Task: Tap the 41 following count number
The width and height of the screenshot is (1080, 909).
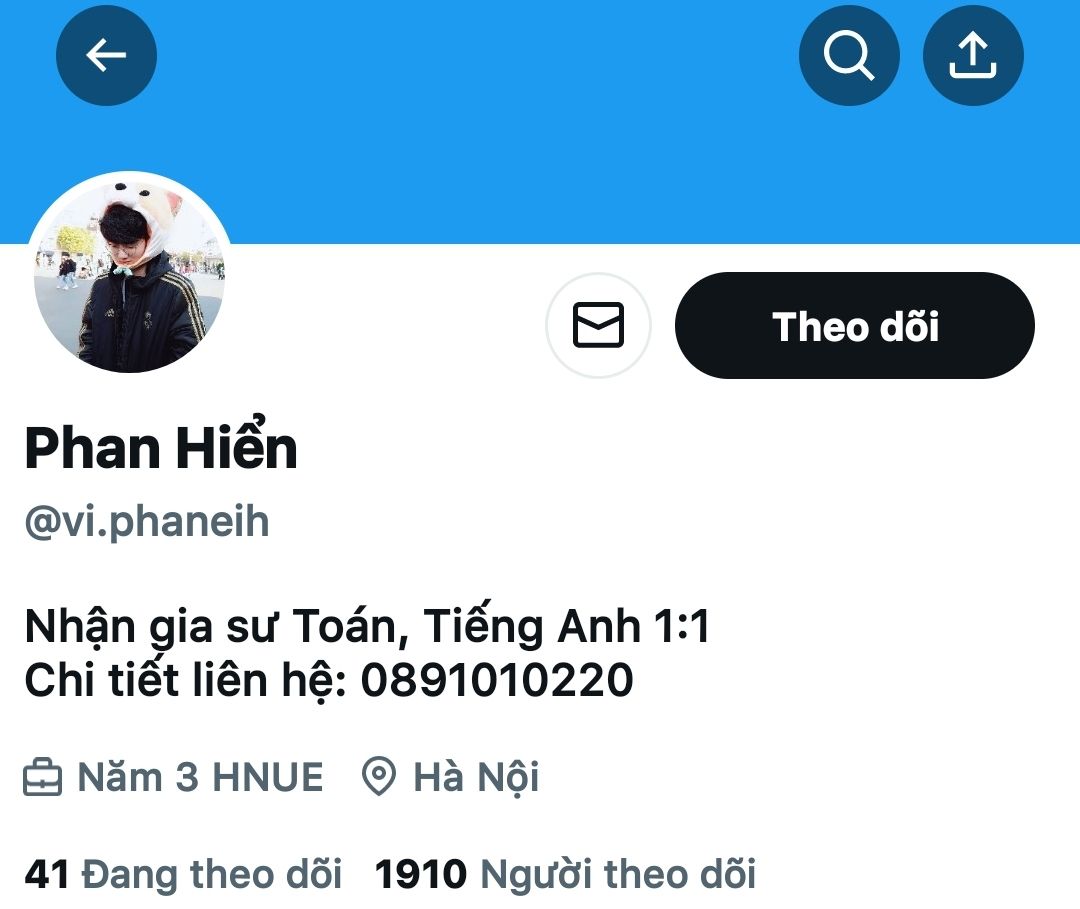Action: [46, 874]
